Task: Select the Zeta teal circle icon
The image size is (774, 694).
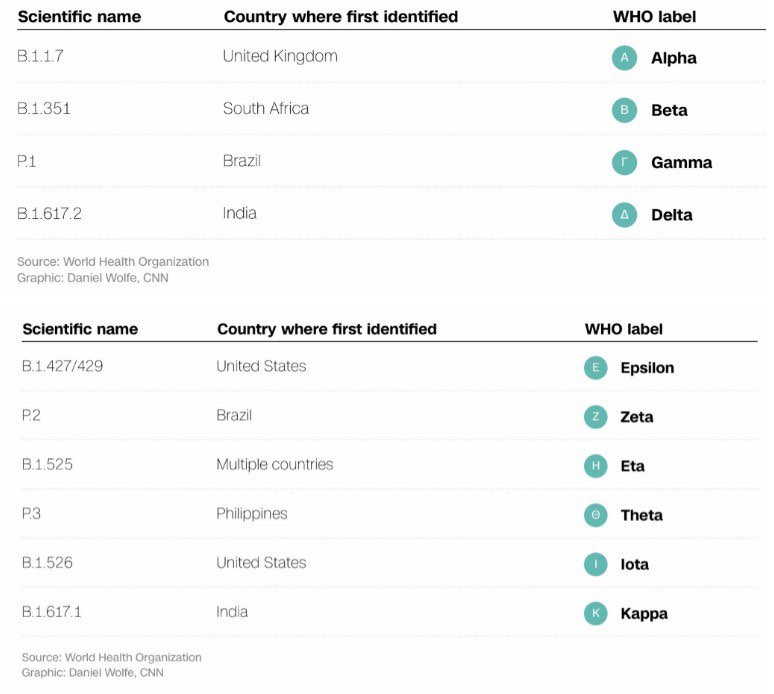Action: pyautogui.click(x=596, y=417)
